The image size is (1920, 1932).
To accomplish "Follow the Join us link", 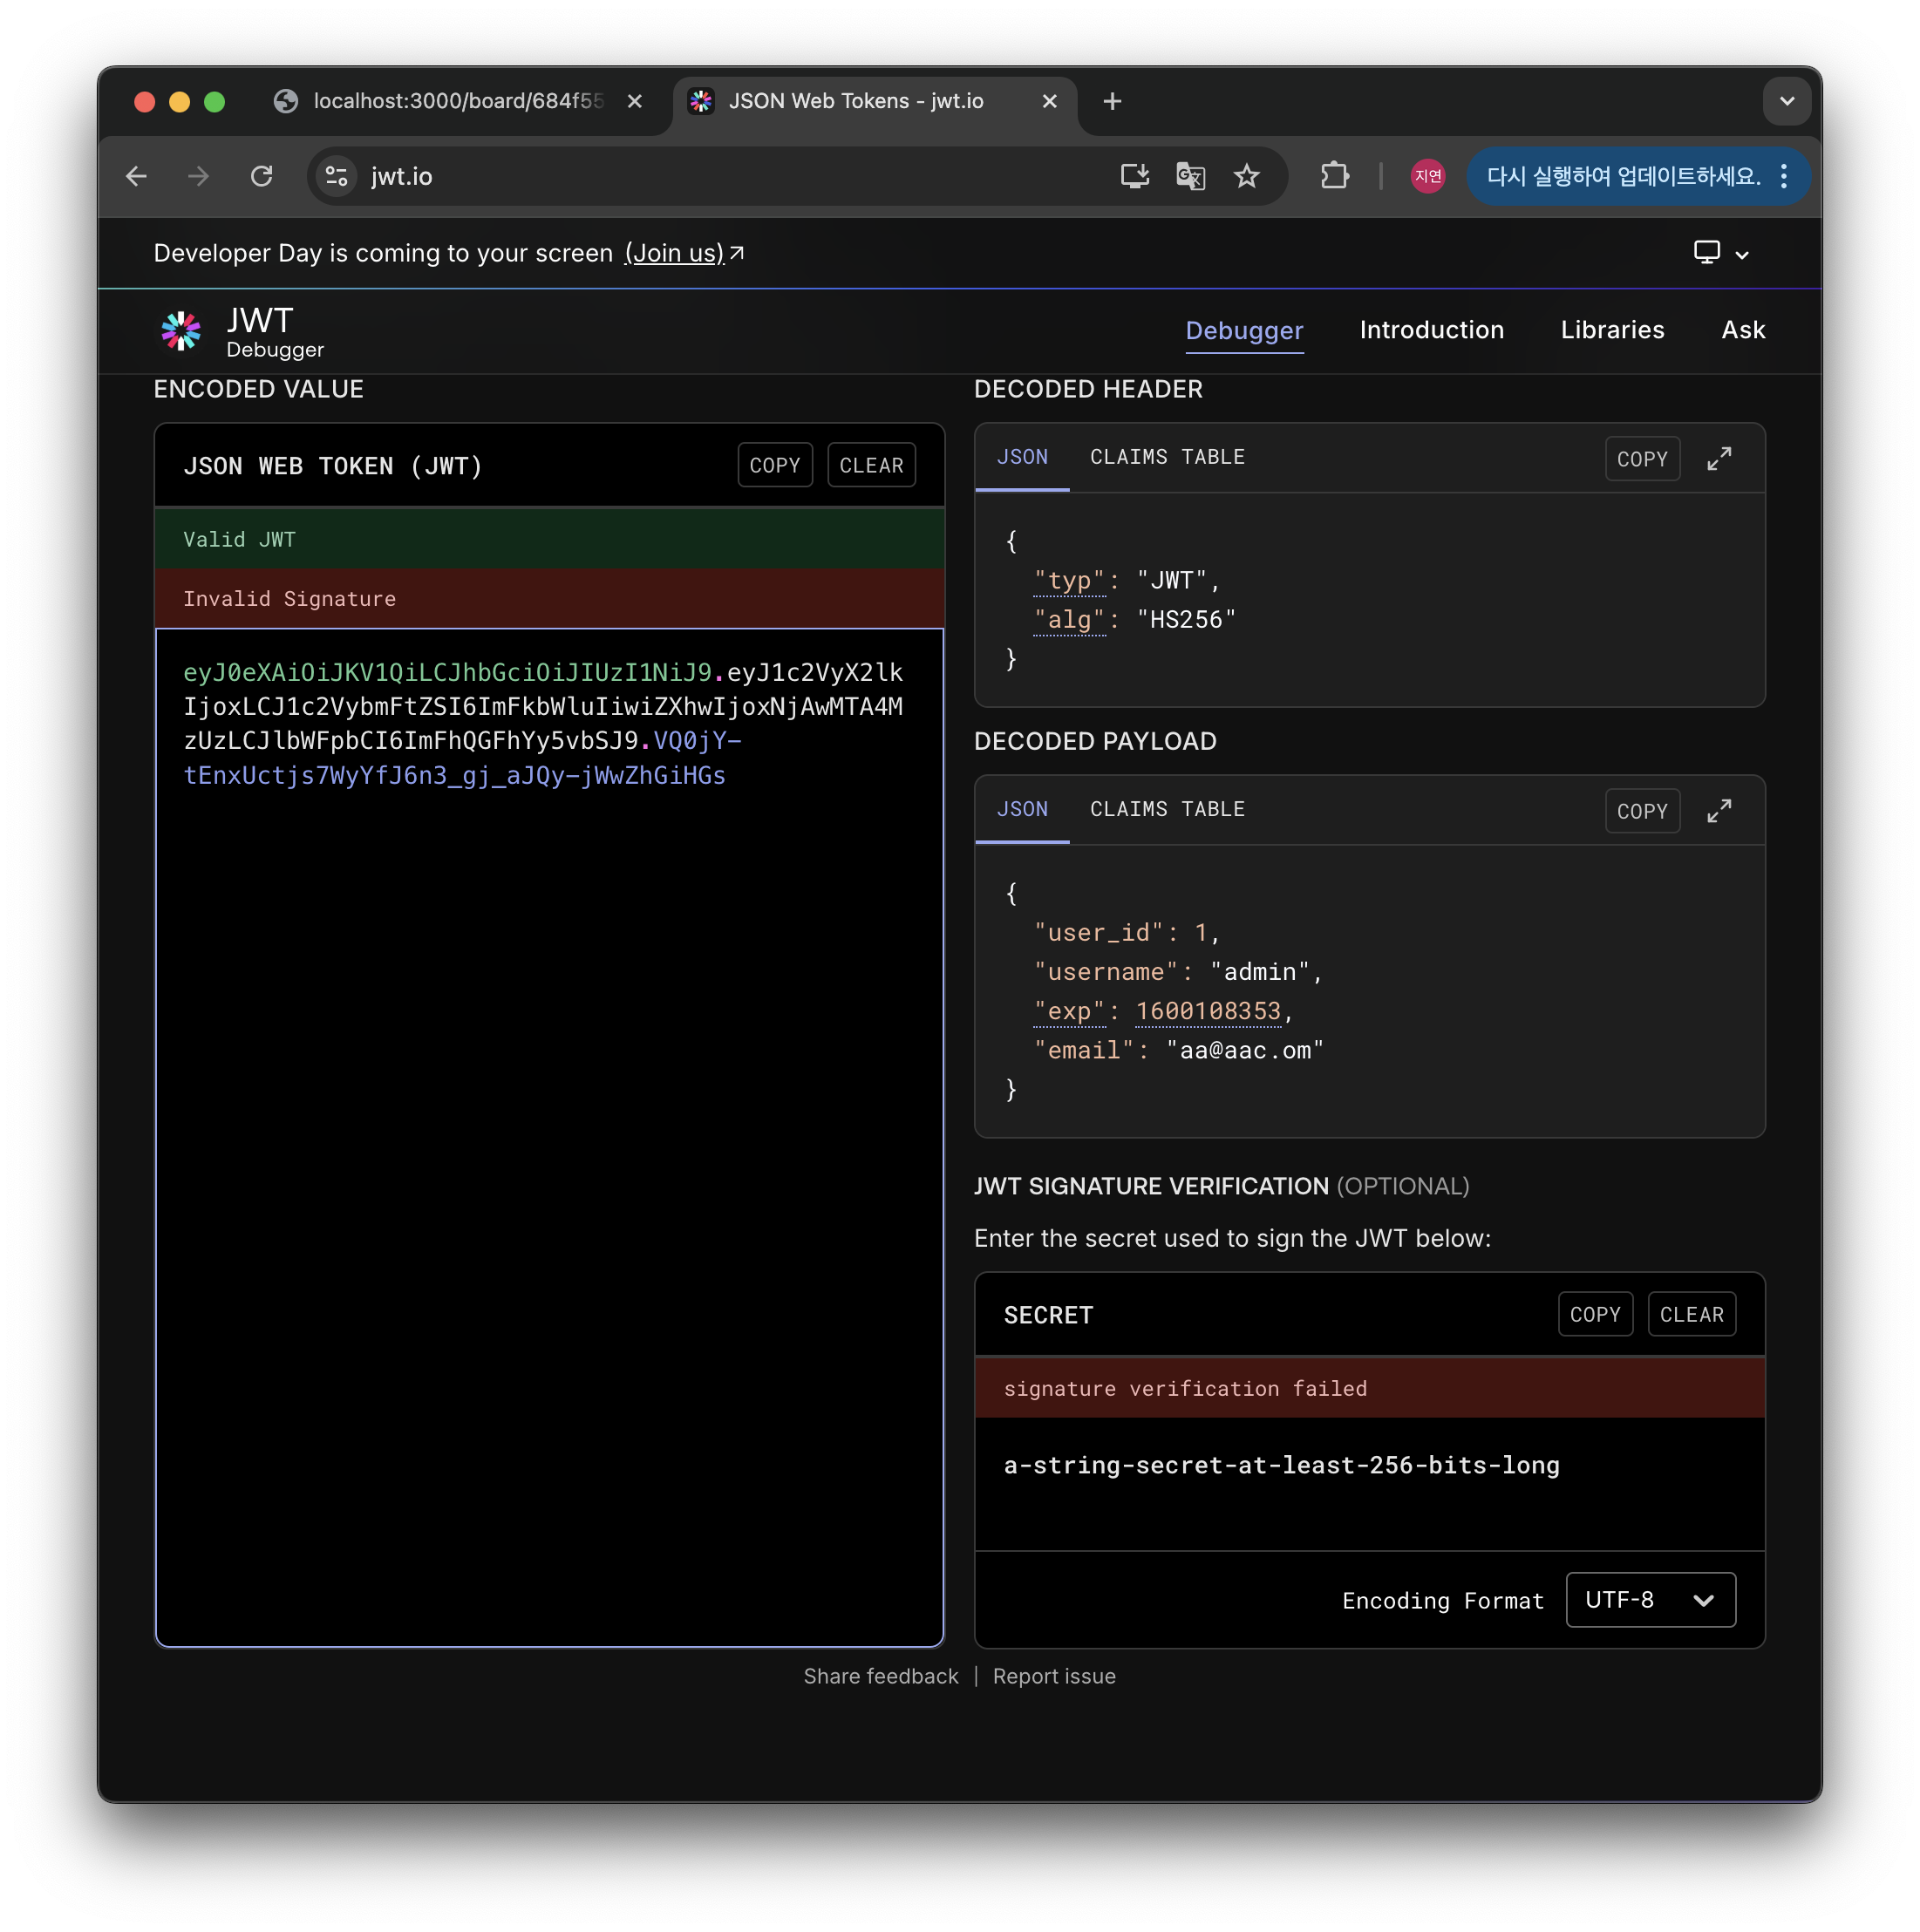I will (675, 253).
